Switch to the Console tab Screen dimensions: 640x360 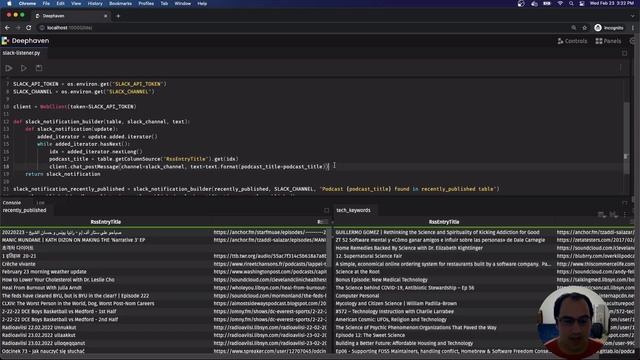12,203
